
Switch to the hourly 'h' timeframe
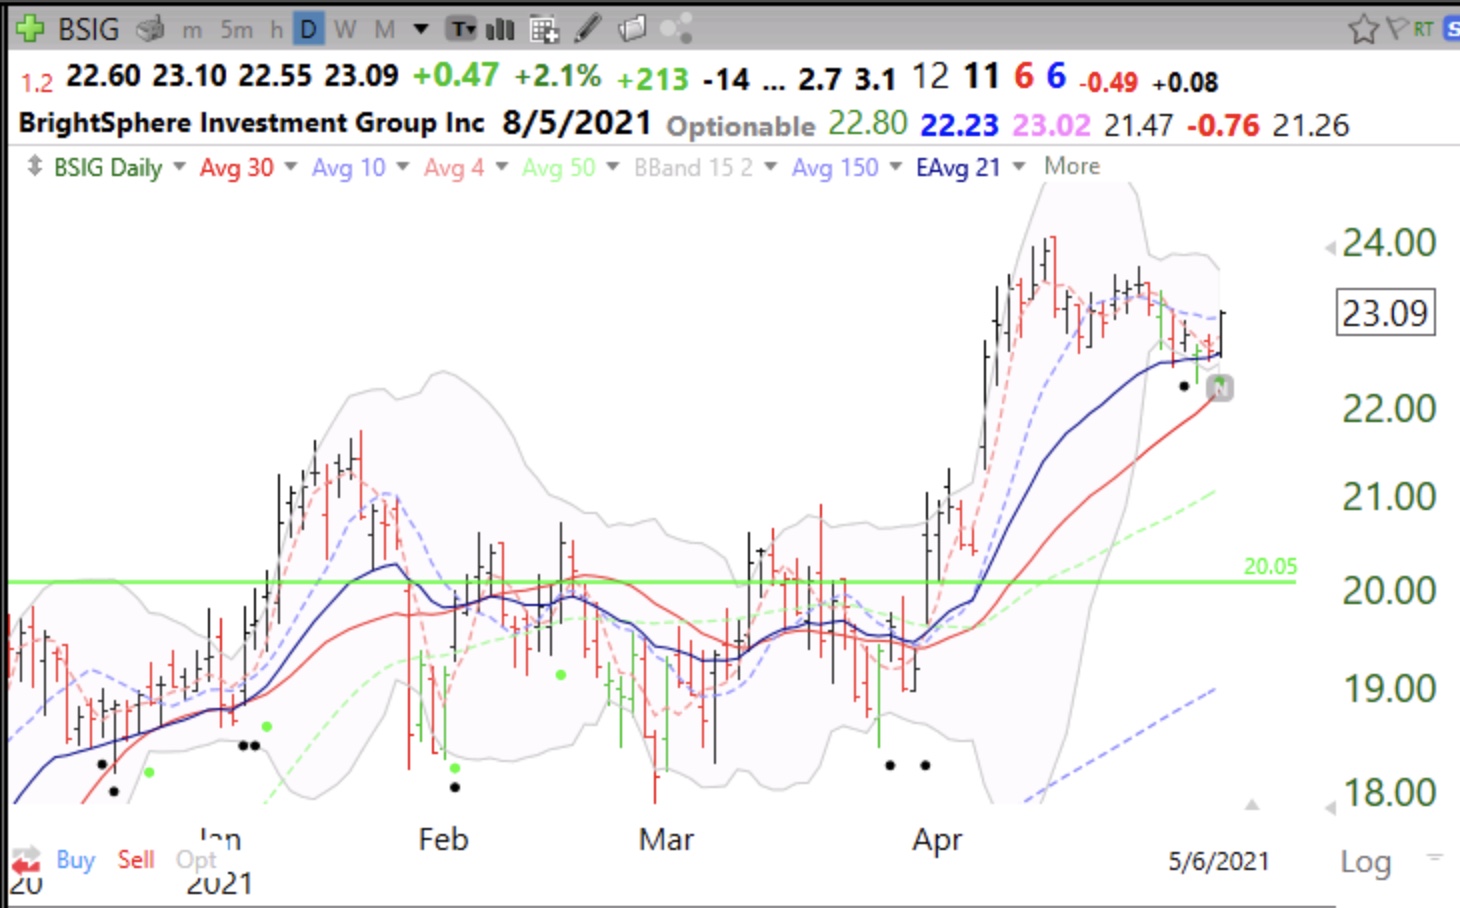(x=276, y=30)
